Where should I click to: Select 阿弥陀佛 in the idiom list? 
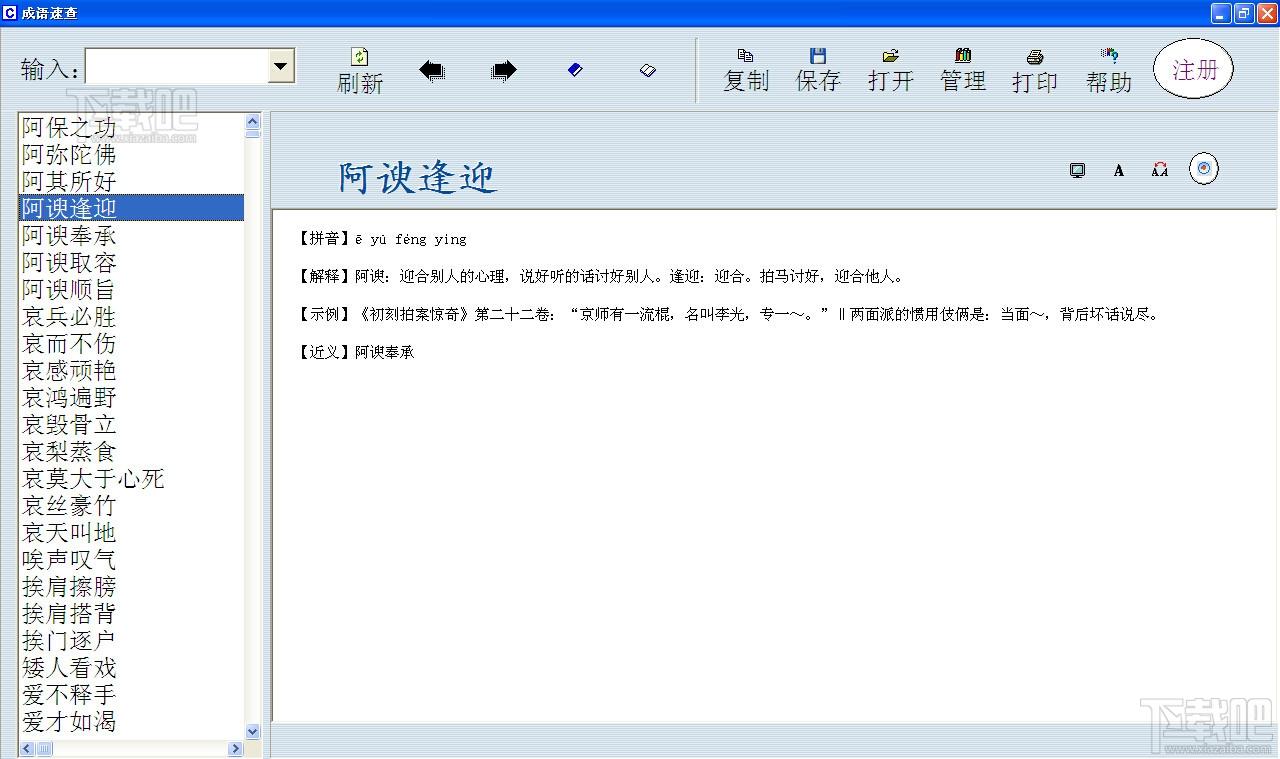131,154
